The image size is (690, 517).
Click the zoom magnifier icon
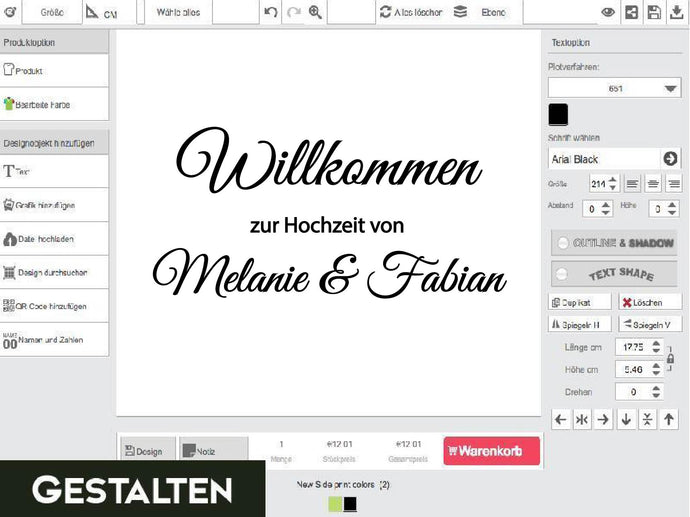[316, 12]
